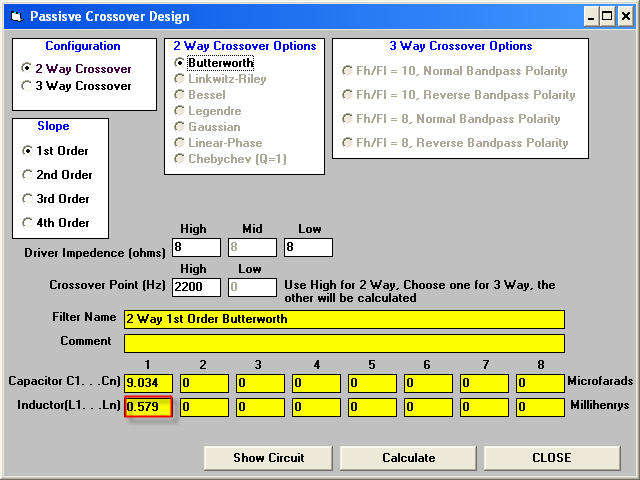Click the Filter Name field

[344, 319]
